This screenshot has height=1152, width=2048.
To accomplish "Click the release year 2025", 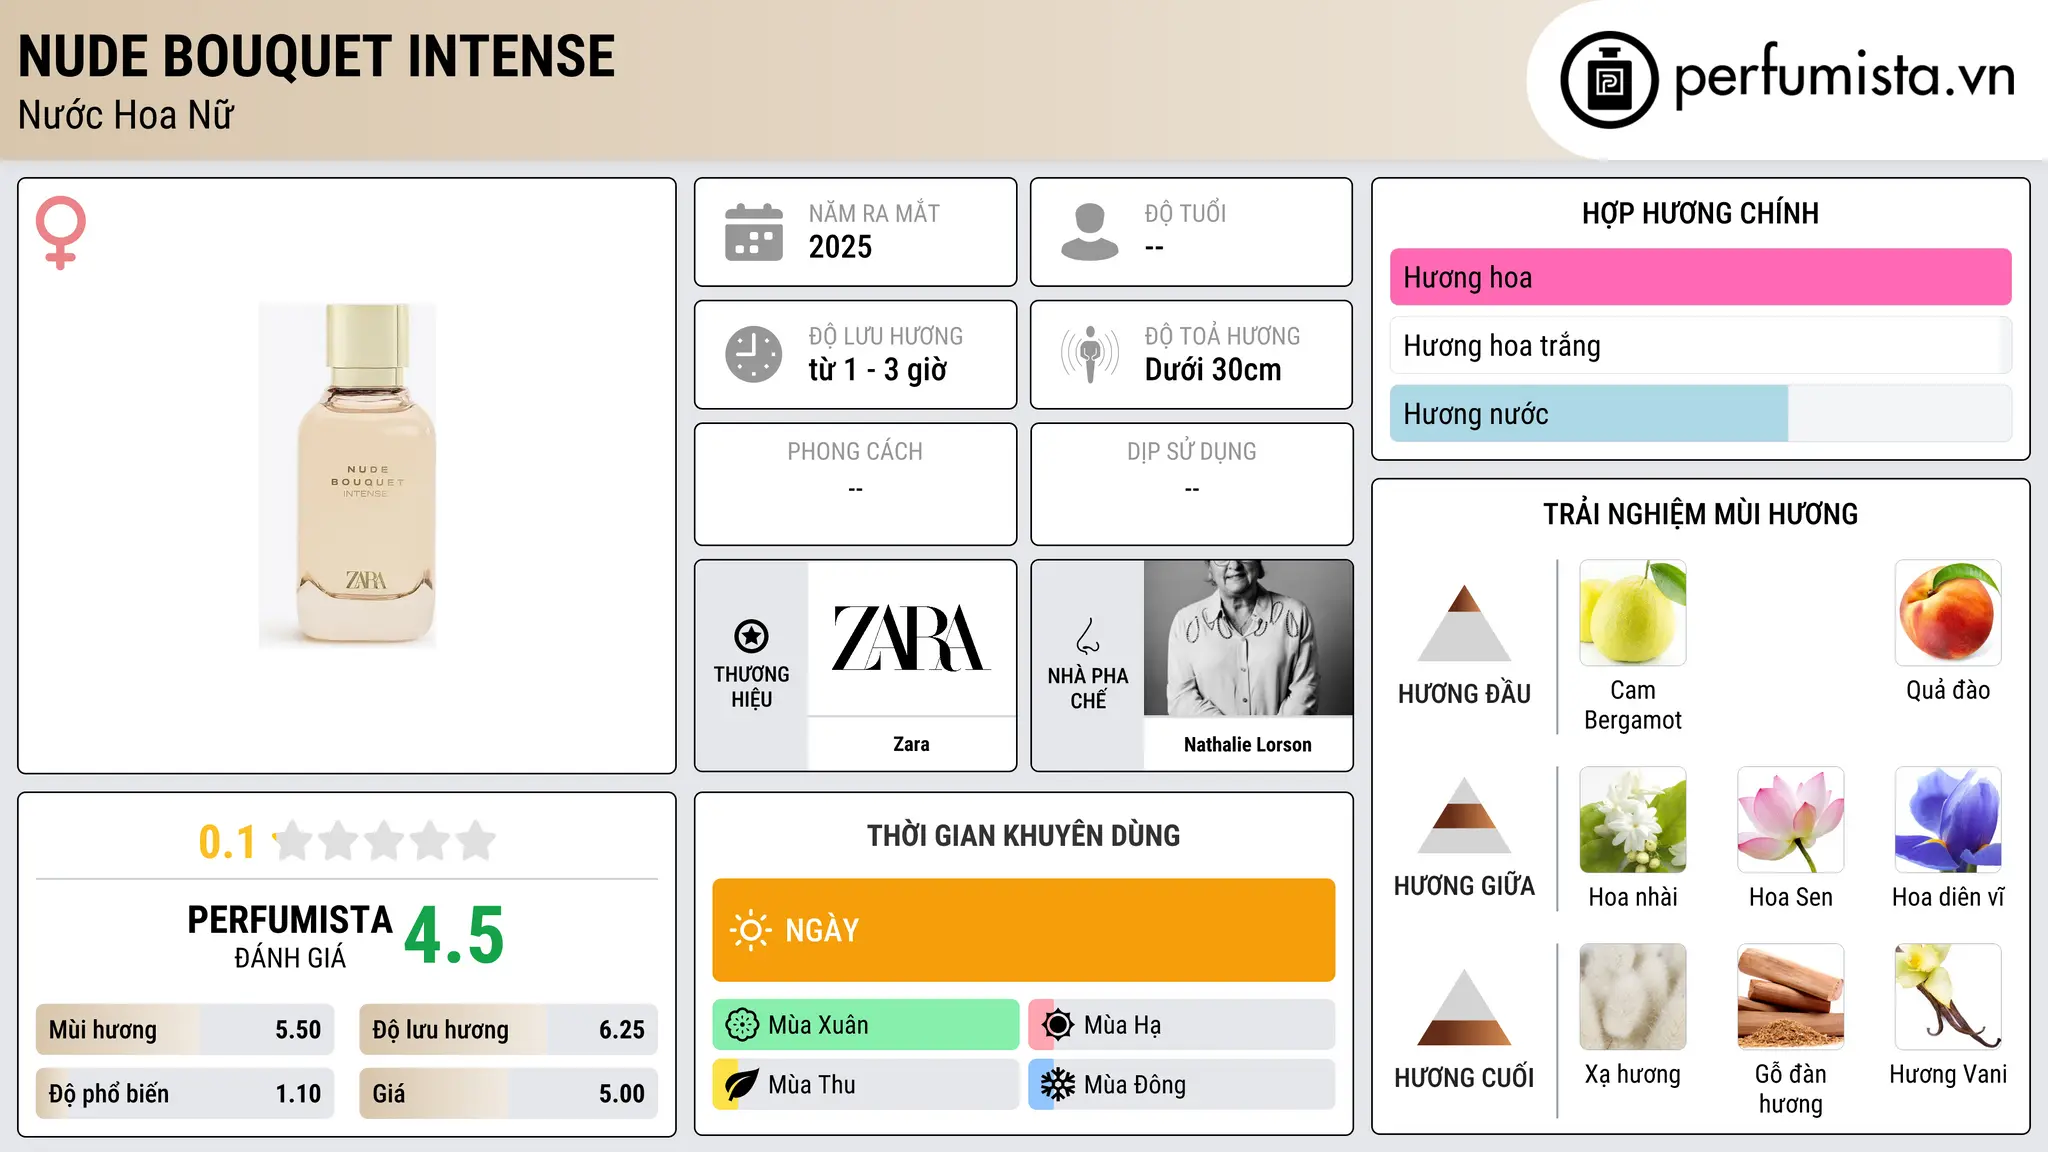I will (840, 247).
